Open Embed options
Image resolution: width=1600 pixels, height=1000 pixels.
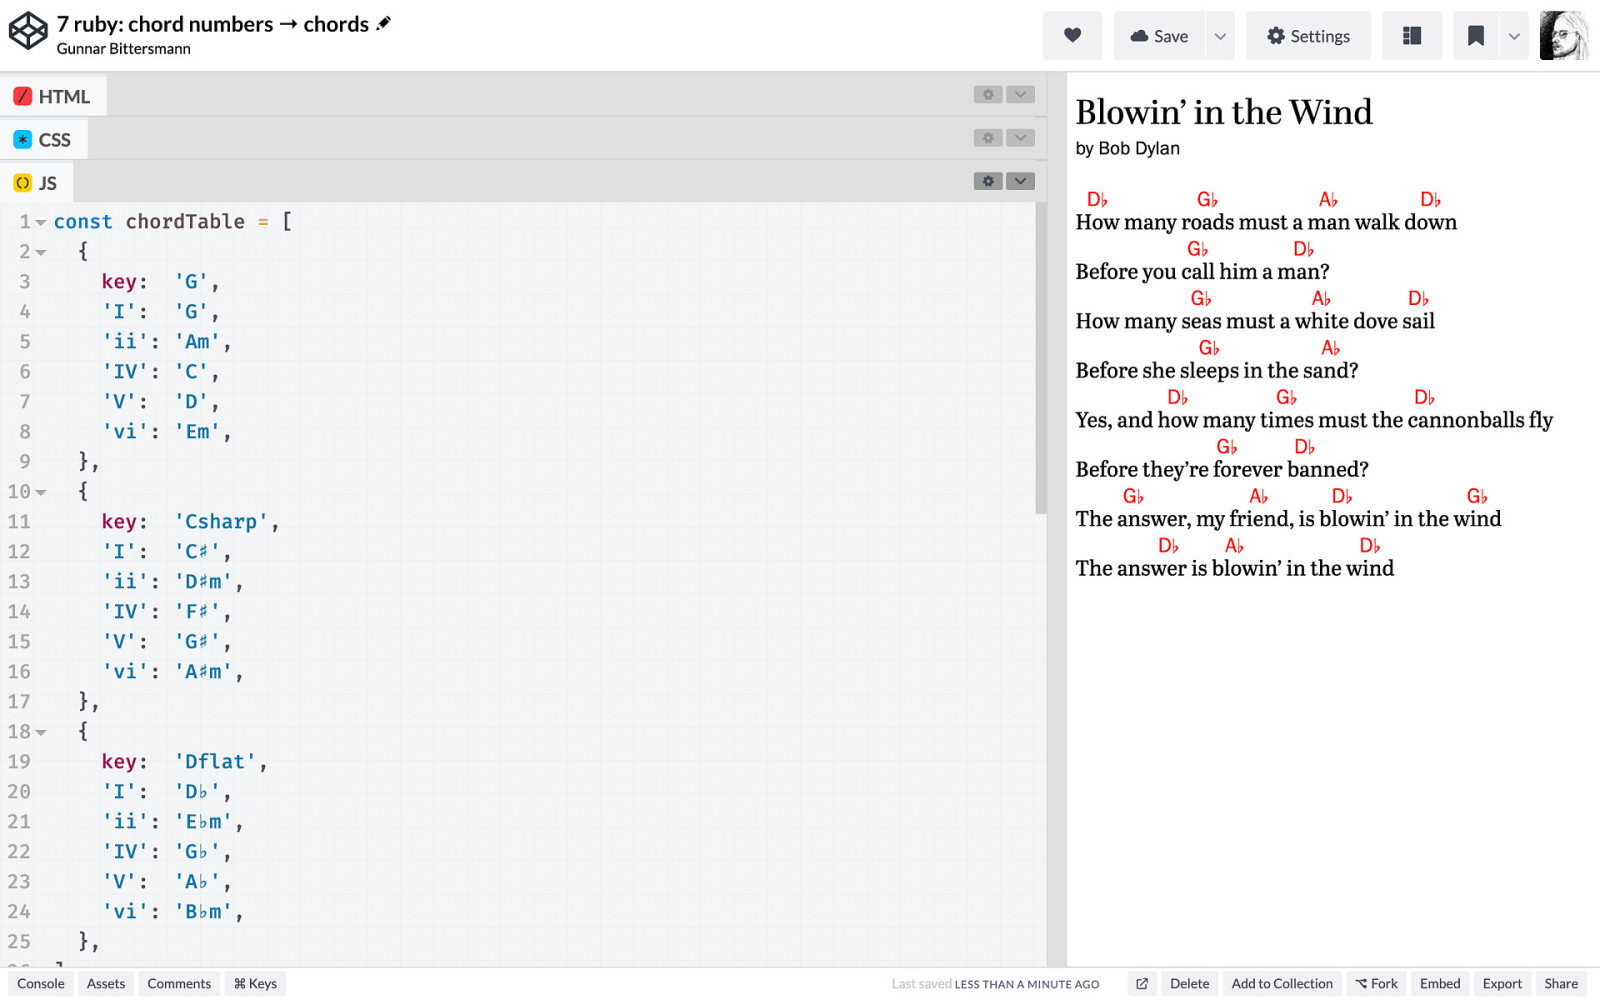click(1440, 984)
